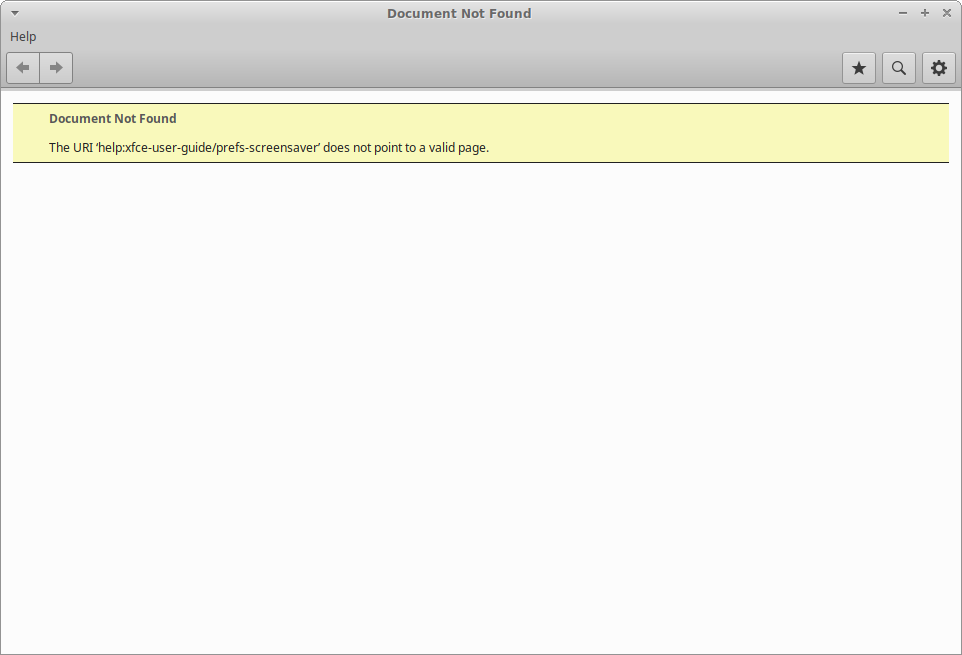Click the bold 'Document Not Found' error heading

[112, 119]
